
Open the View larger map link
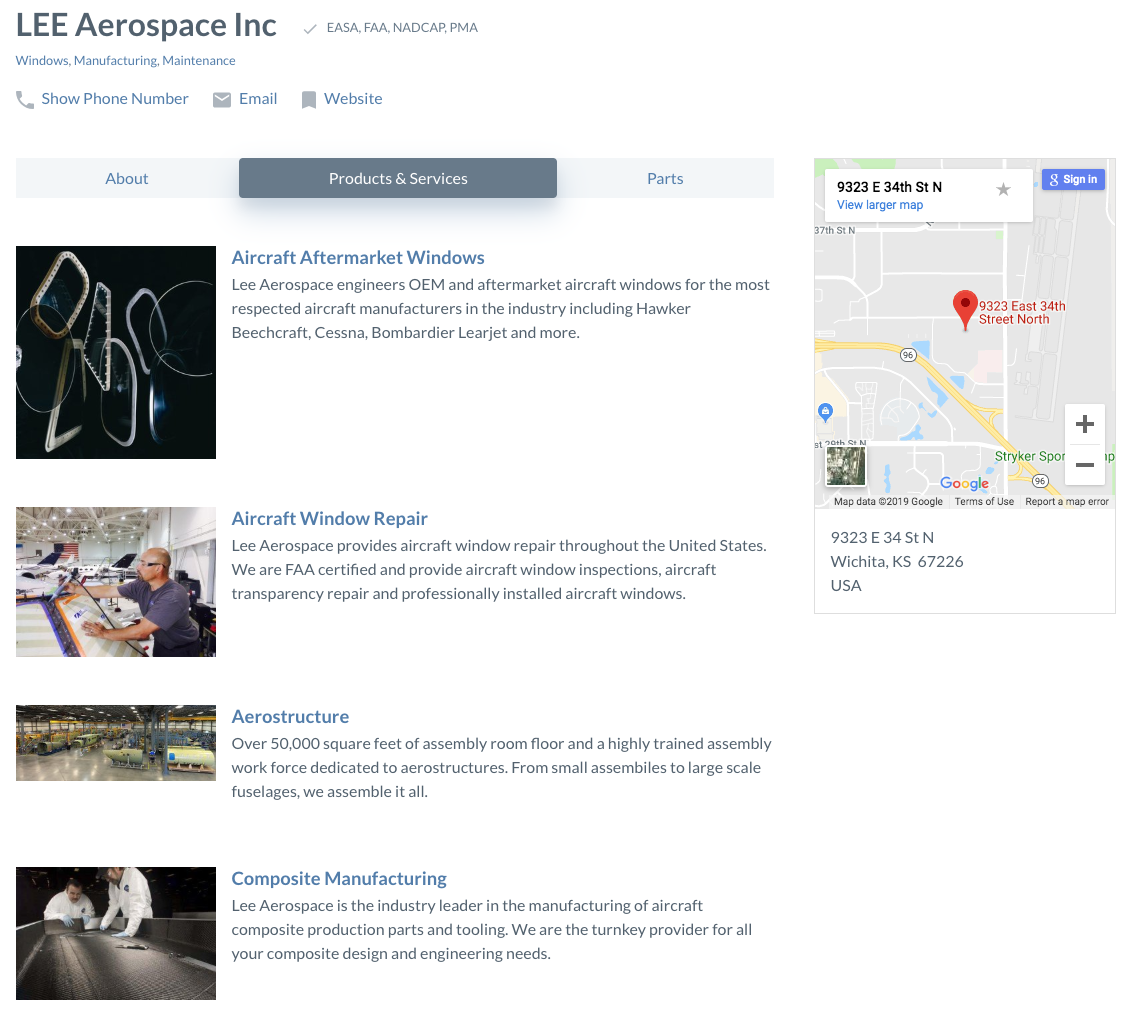coord(880,205)
